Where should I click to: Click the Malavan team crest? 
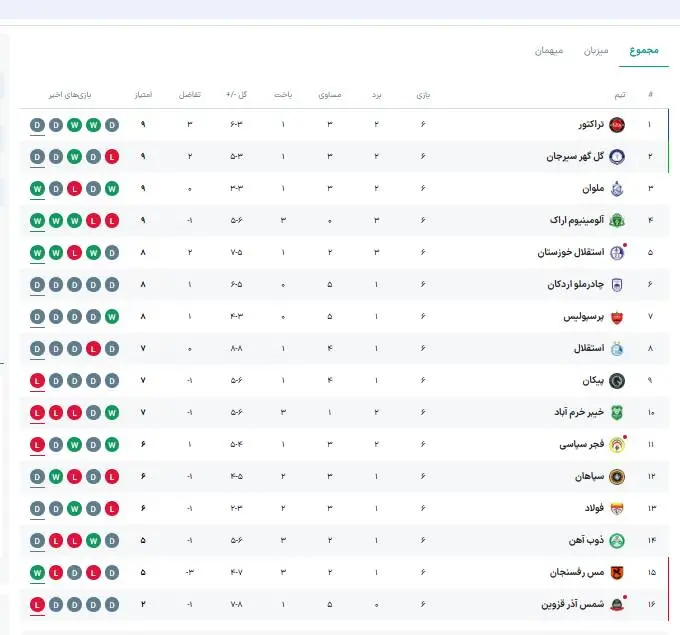[x=617, y=189]
